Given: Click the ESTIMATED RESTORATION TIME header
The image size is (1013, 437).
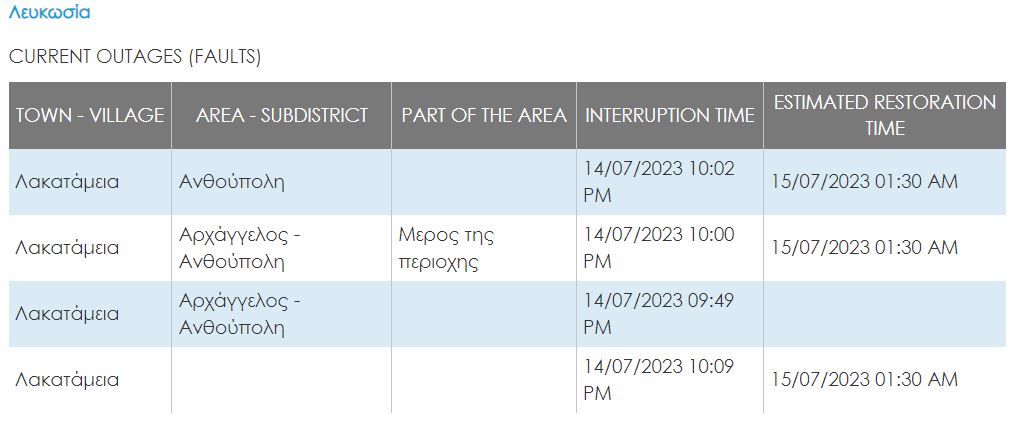Looking at the screenshot, I should click(x=885, y=115).
